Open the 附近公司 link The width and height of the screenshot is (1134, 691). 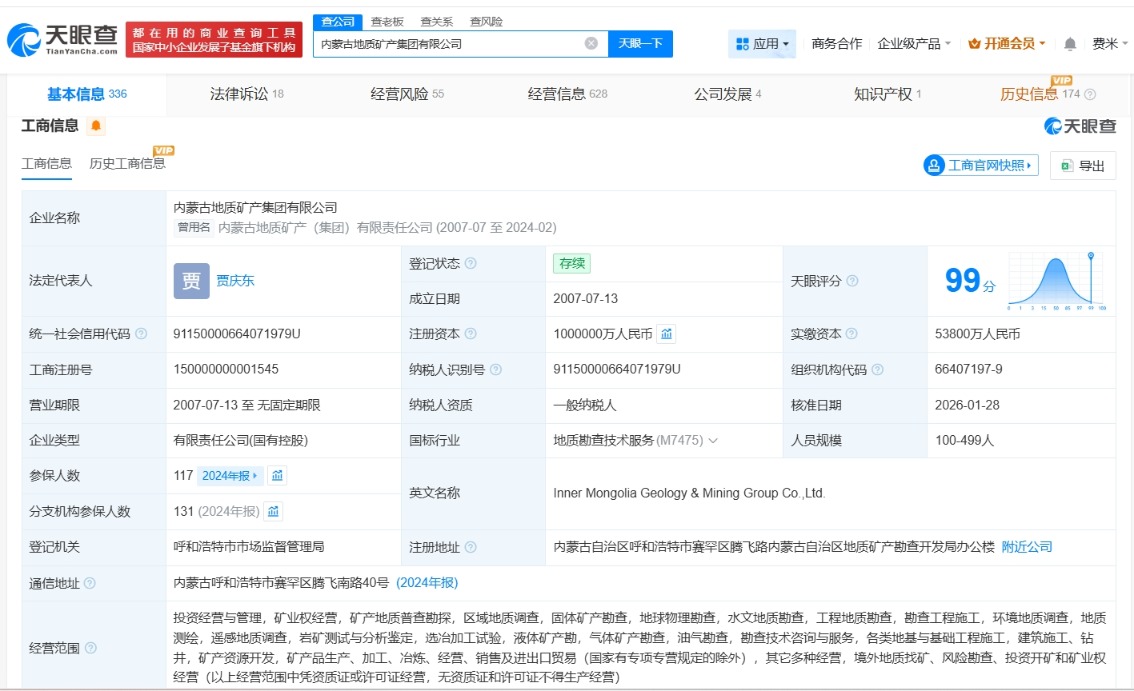tap(1027, 547)
